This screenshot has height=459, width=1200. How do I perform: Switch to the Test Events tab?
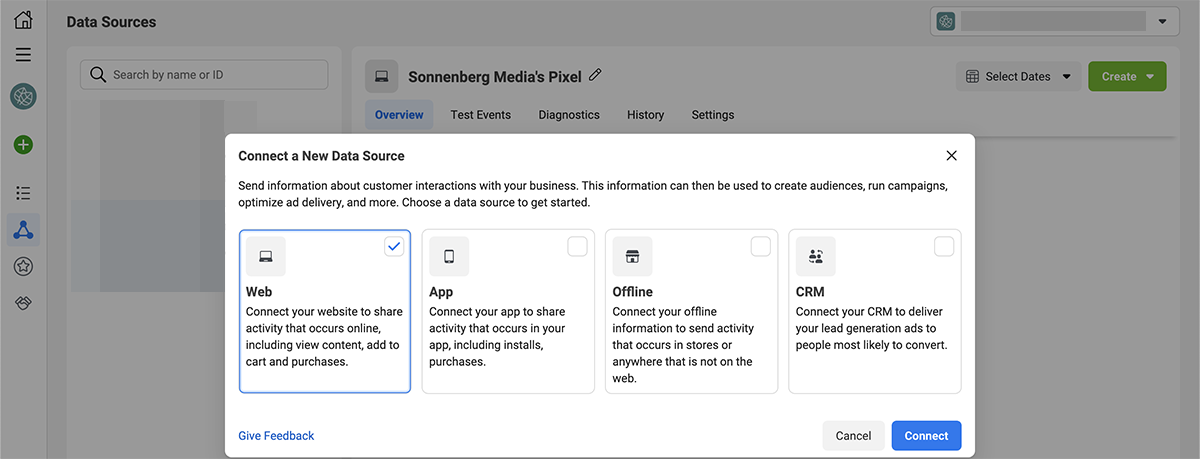[480, 115]
